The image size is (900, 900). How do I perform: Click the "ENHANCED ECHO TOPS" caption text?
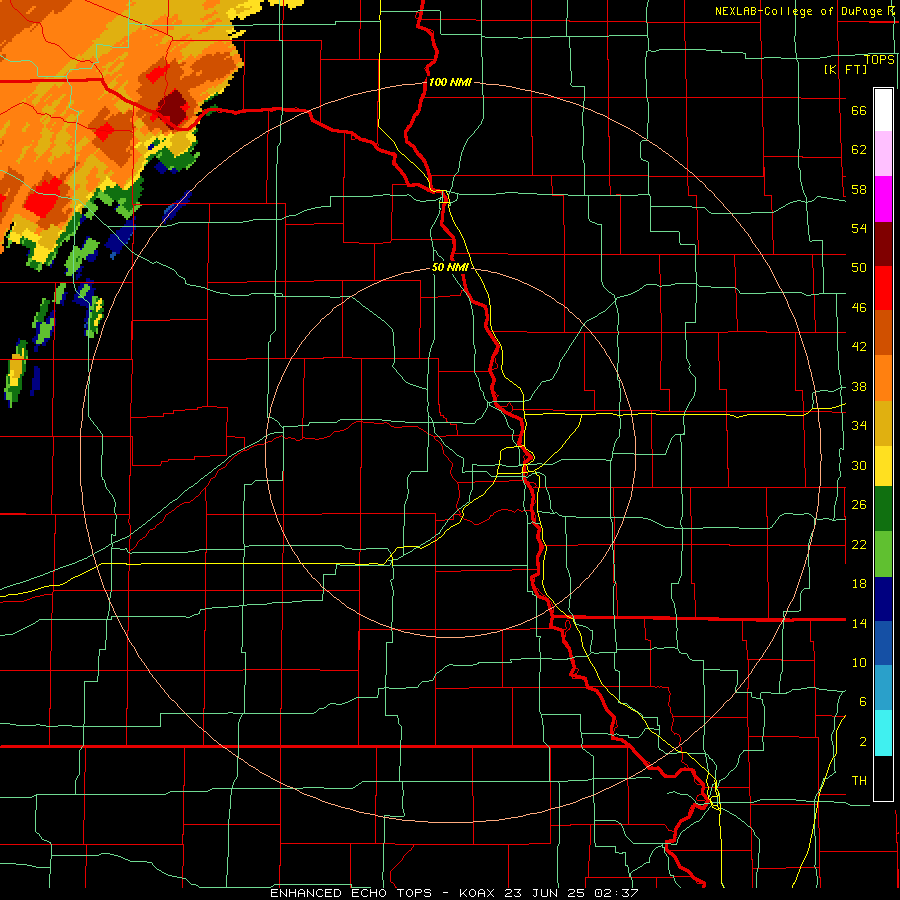(x=351, y=893)
